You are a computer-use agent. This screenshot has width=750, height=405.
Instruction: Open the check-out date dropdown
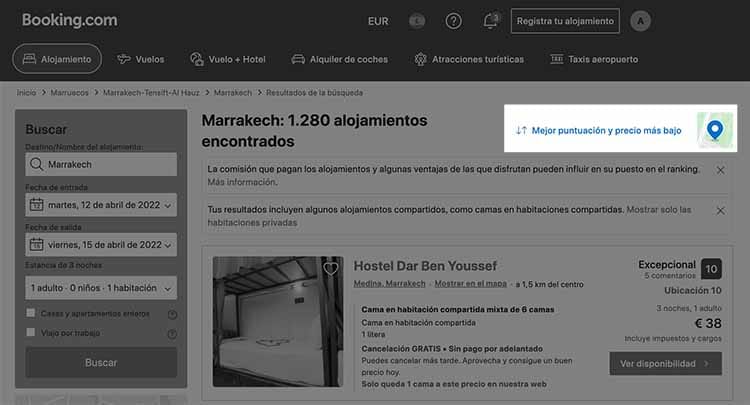[101, 245]
